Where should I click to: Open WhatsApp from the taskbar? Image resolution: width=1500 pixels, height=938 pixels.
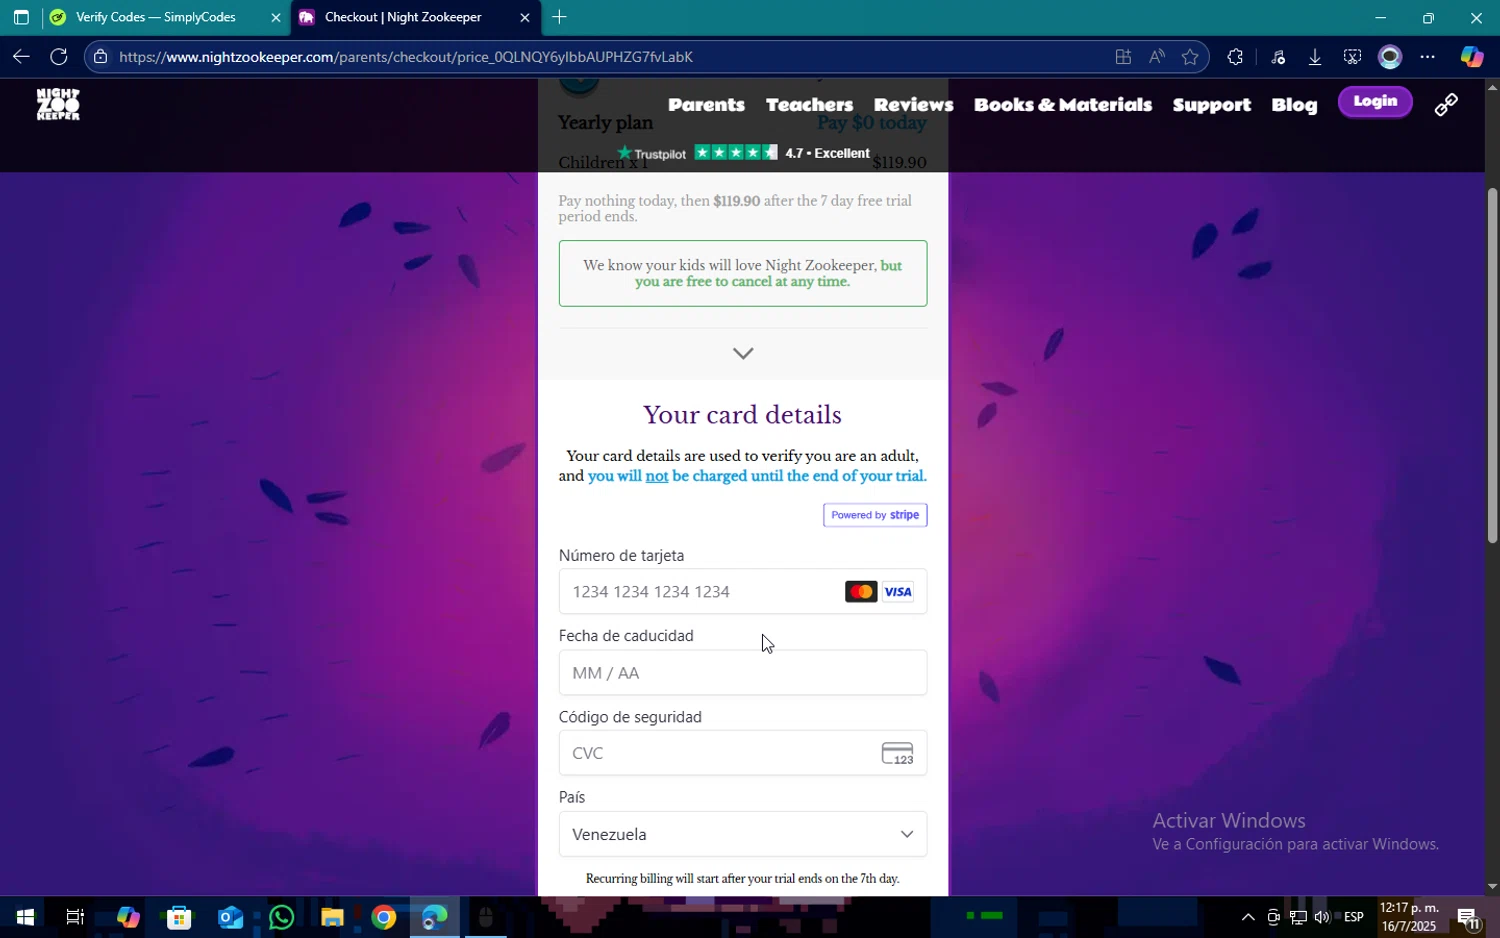coord(281,917)
